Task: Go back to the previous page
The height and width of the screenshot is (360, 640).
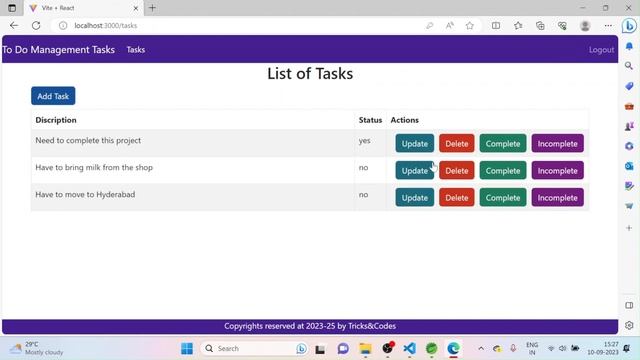Action: click(x=14, y=25)
